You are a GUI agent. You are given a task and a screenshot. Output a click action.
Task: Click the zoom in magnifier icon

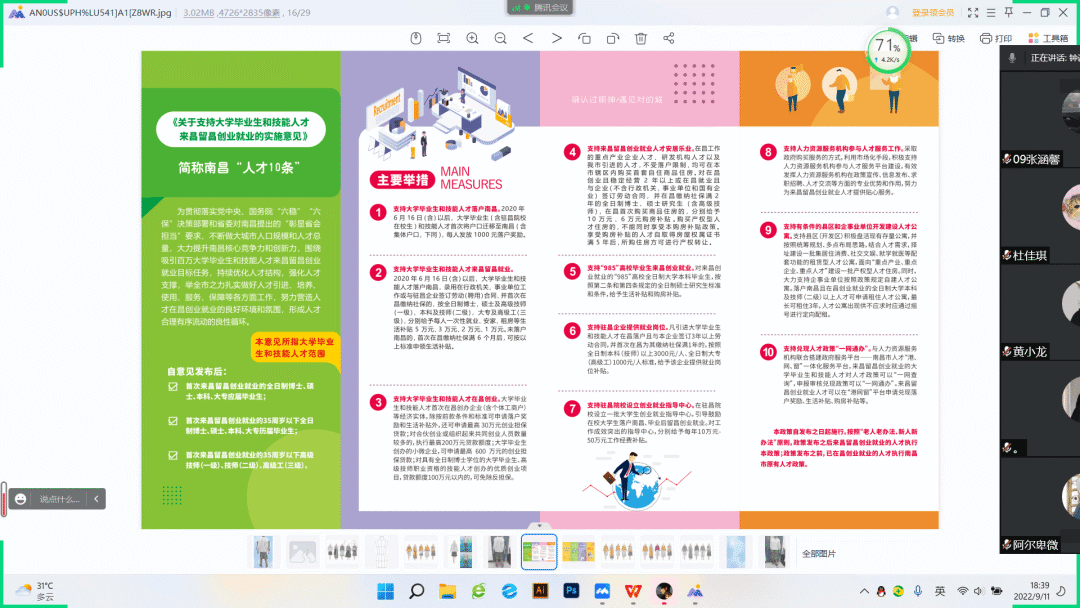(x=473, y=38)
